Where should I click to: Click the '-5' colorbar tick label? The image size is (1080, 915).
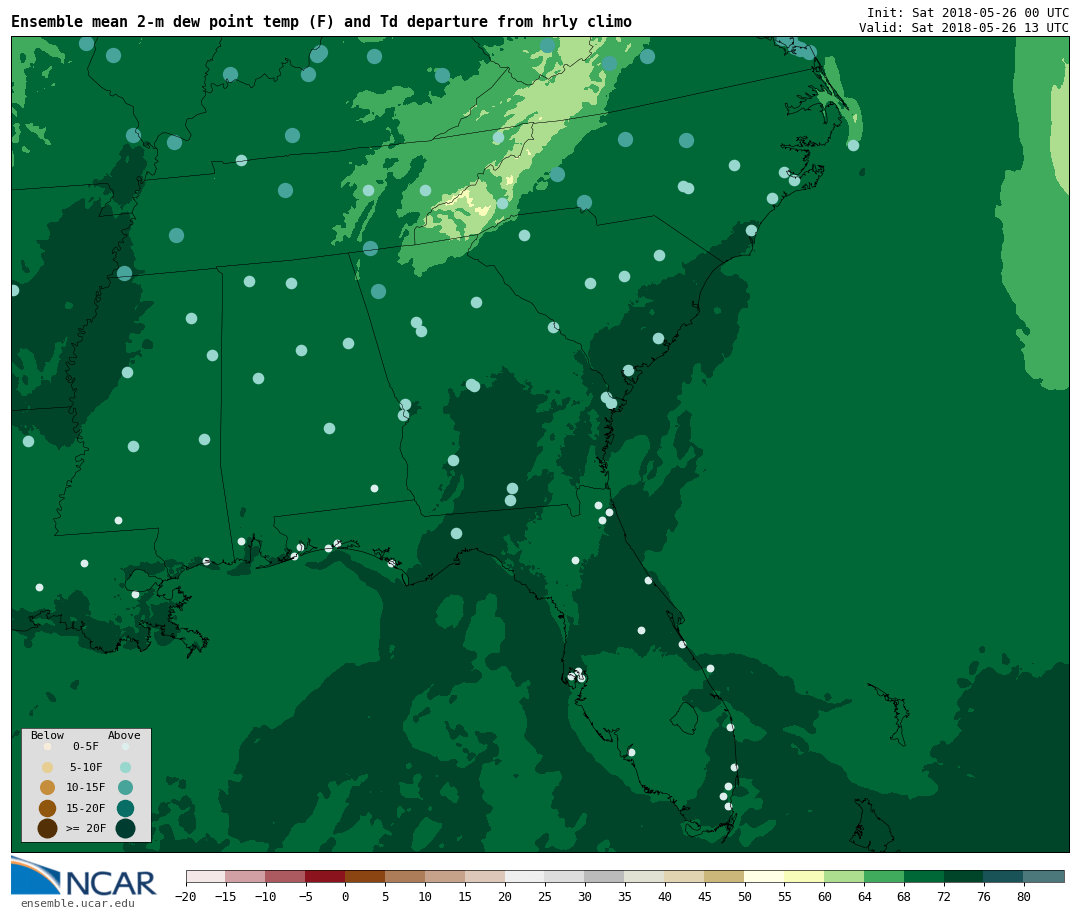[306, 896]
